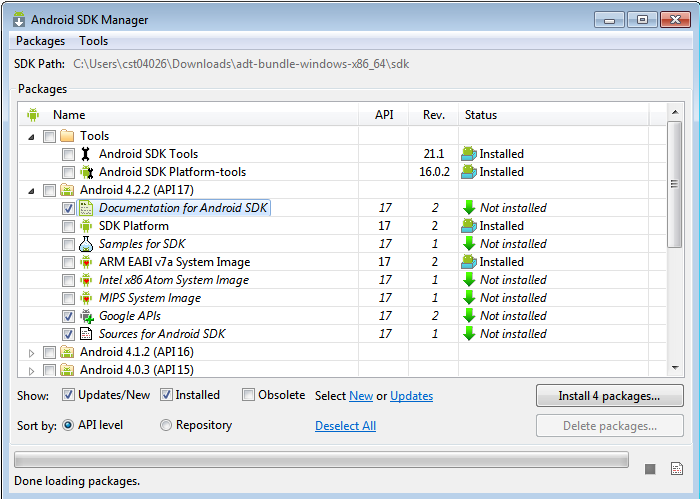The width and height of the screenshot is (700, 499).
Task: Open the Tools menu
Action: [94, 41]
